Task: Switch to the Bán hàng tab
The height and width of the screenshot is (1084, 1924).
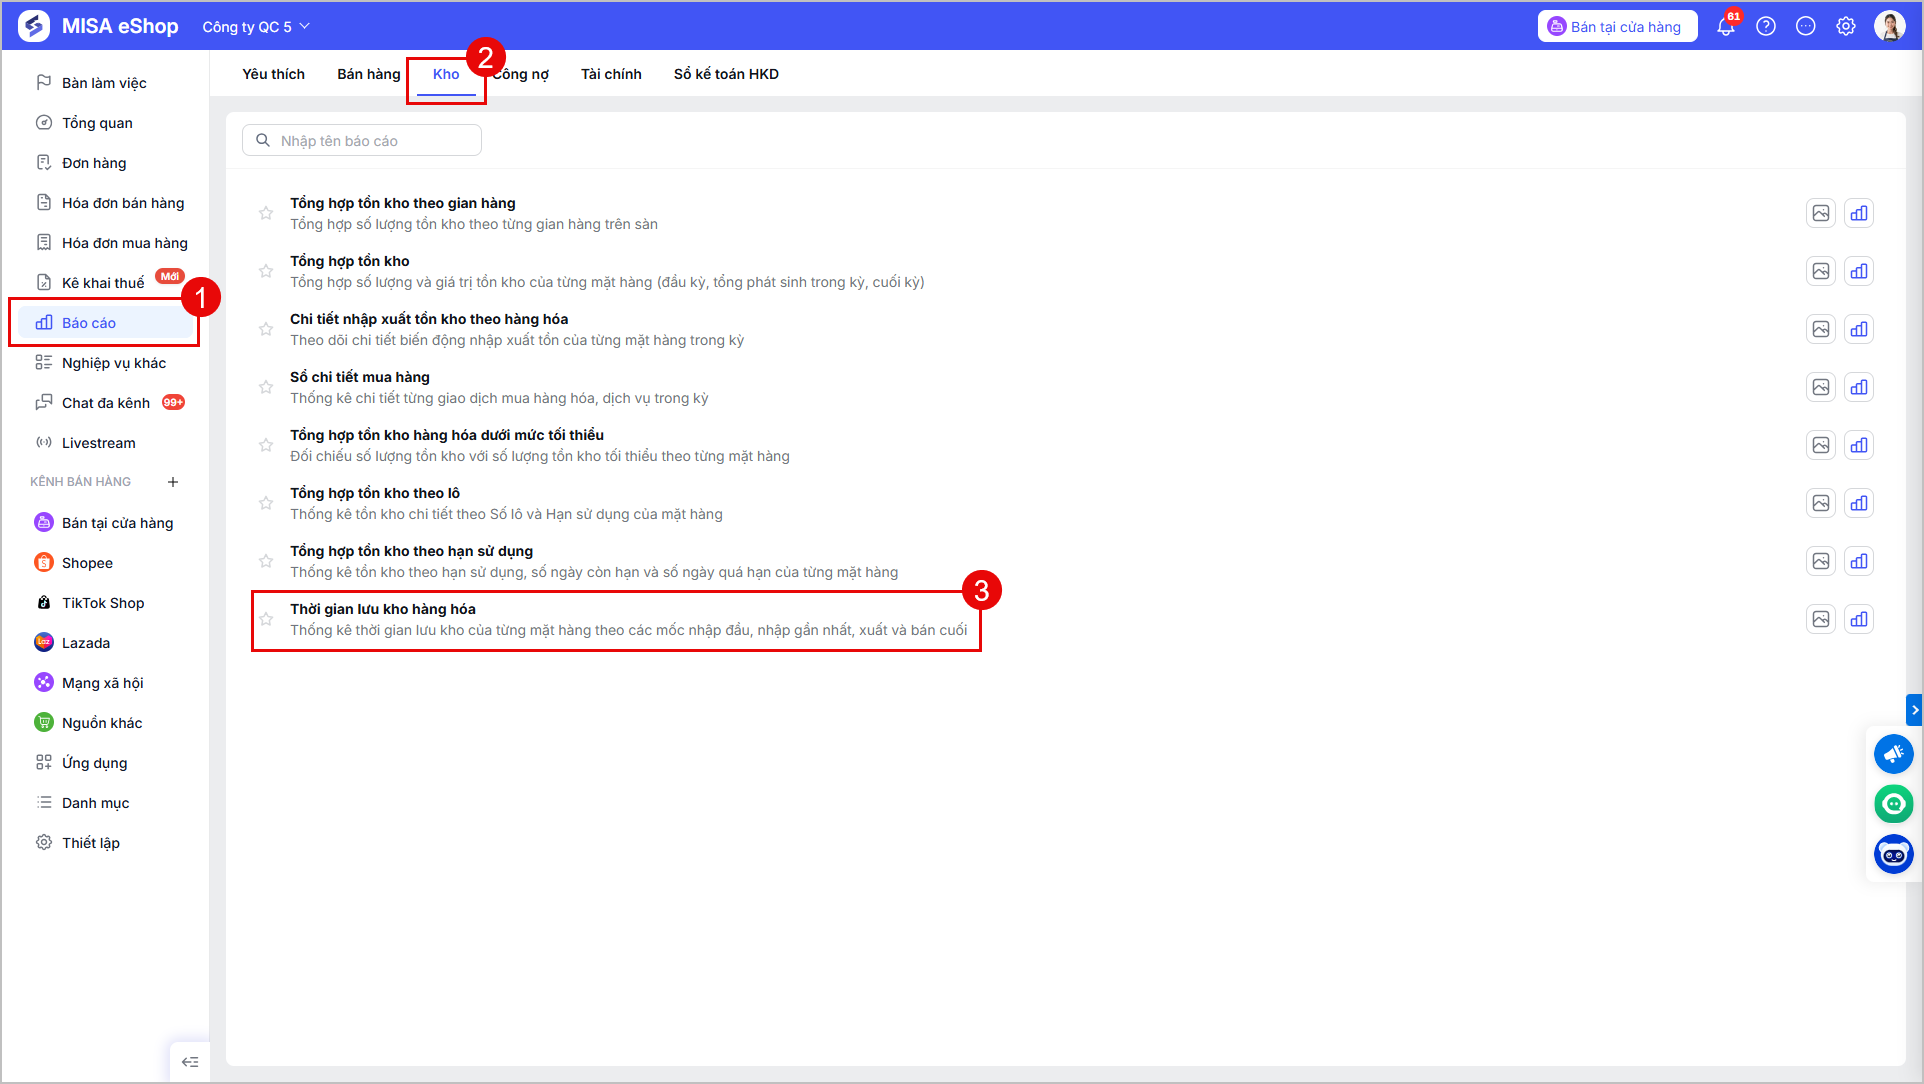Action: (368, 74)
